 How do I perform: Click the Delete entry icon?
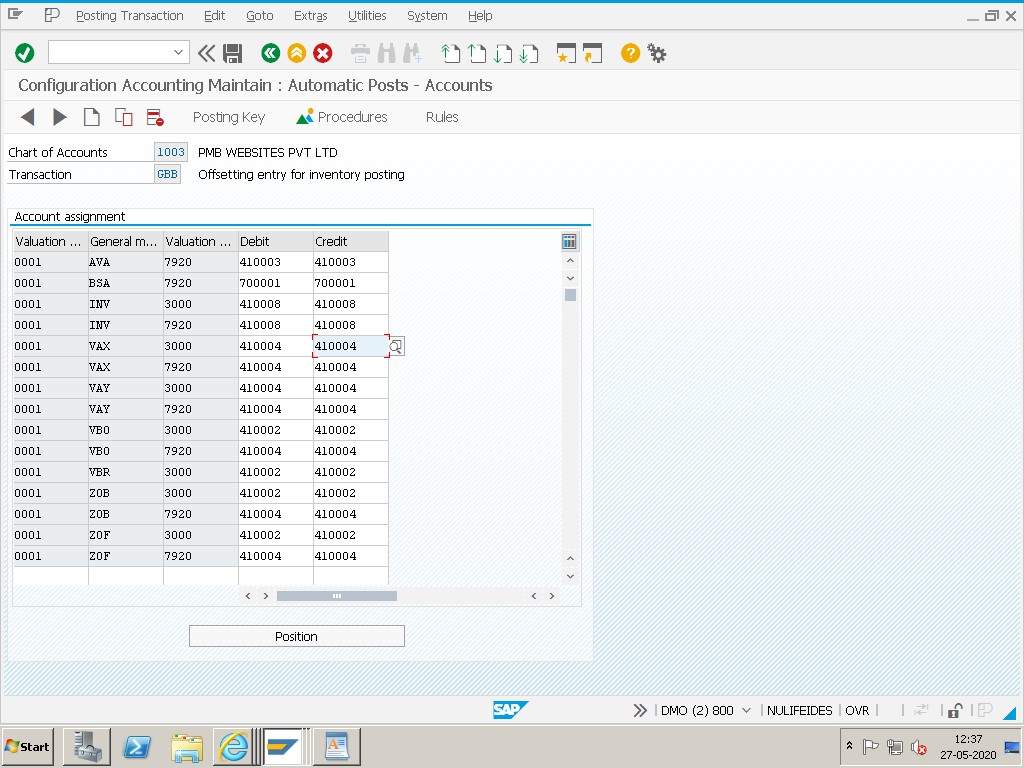[155, 117]
